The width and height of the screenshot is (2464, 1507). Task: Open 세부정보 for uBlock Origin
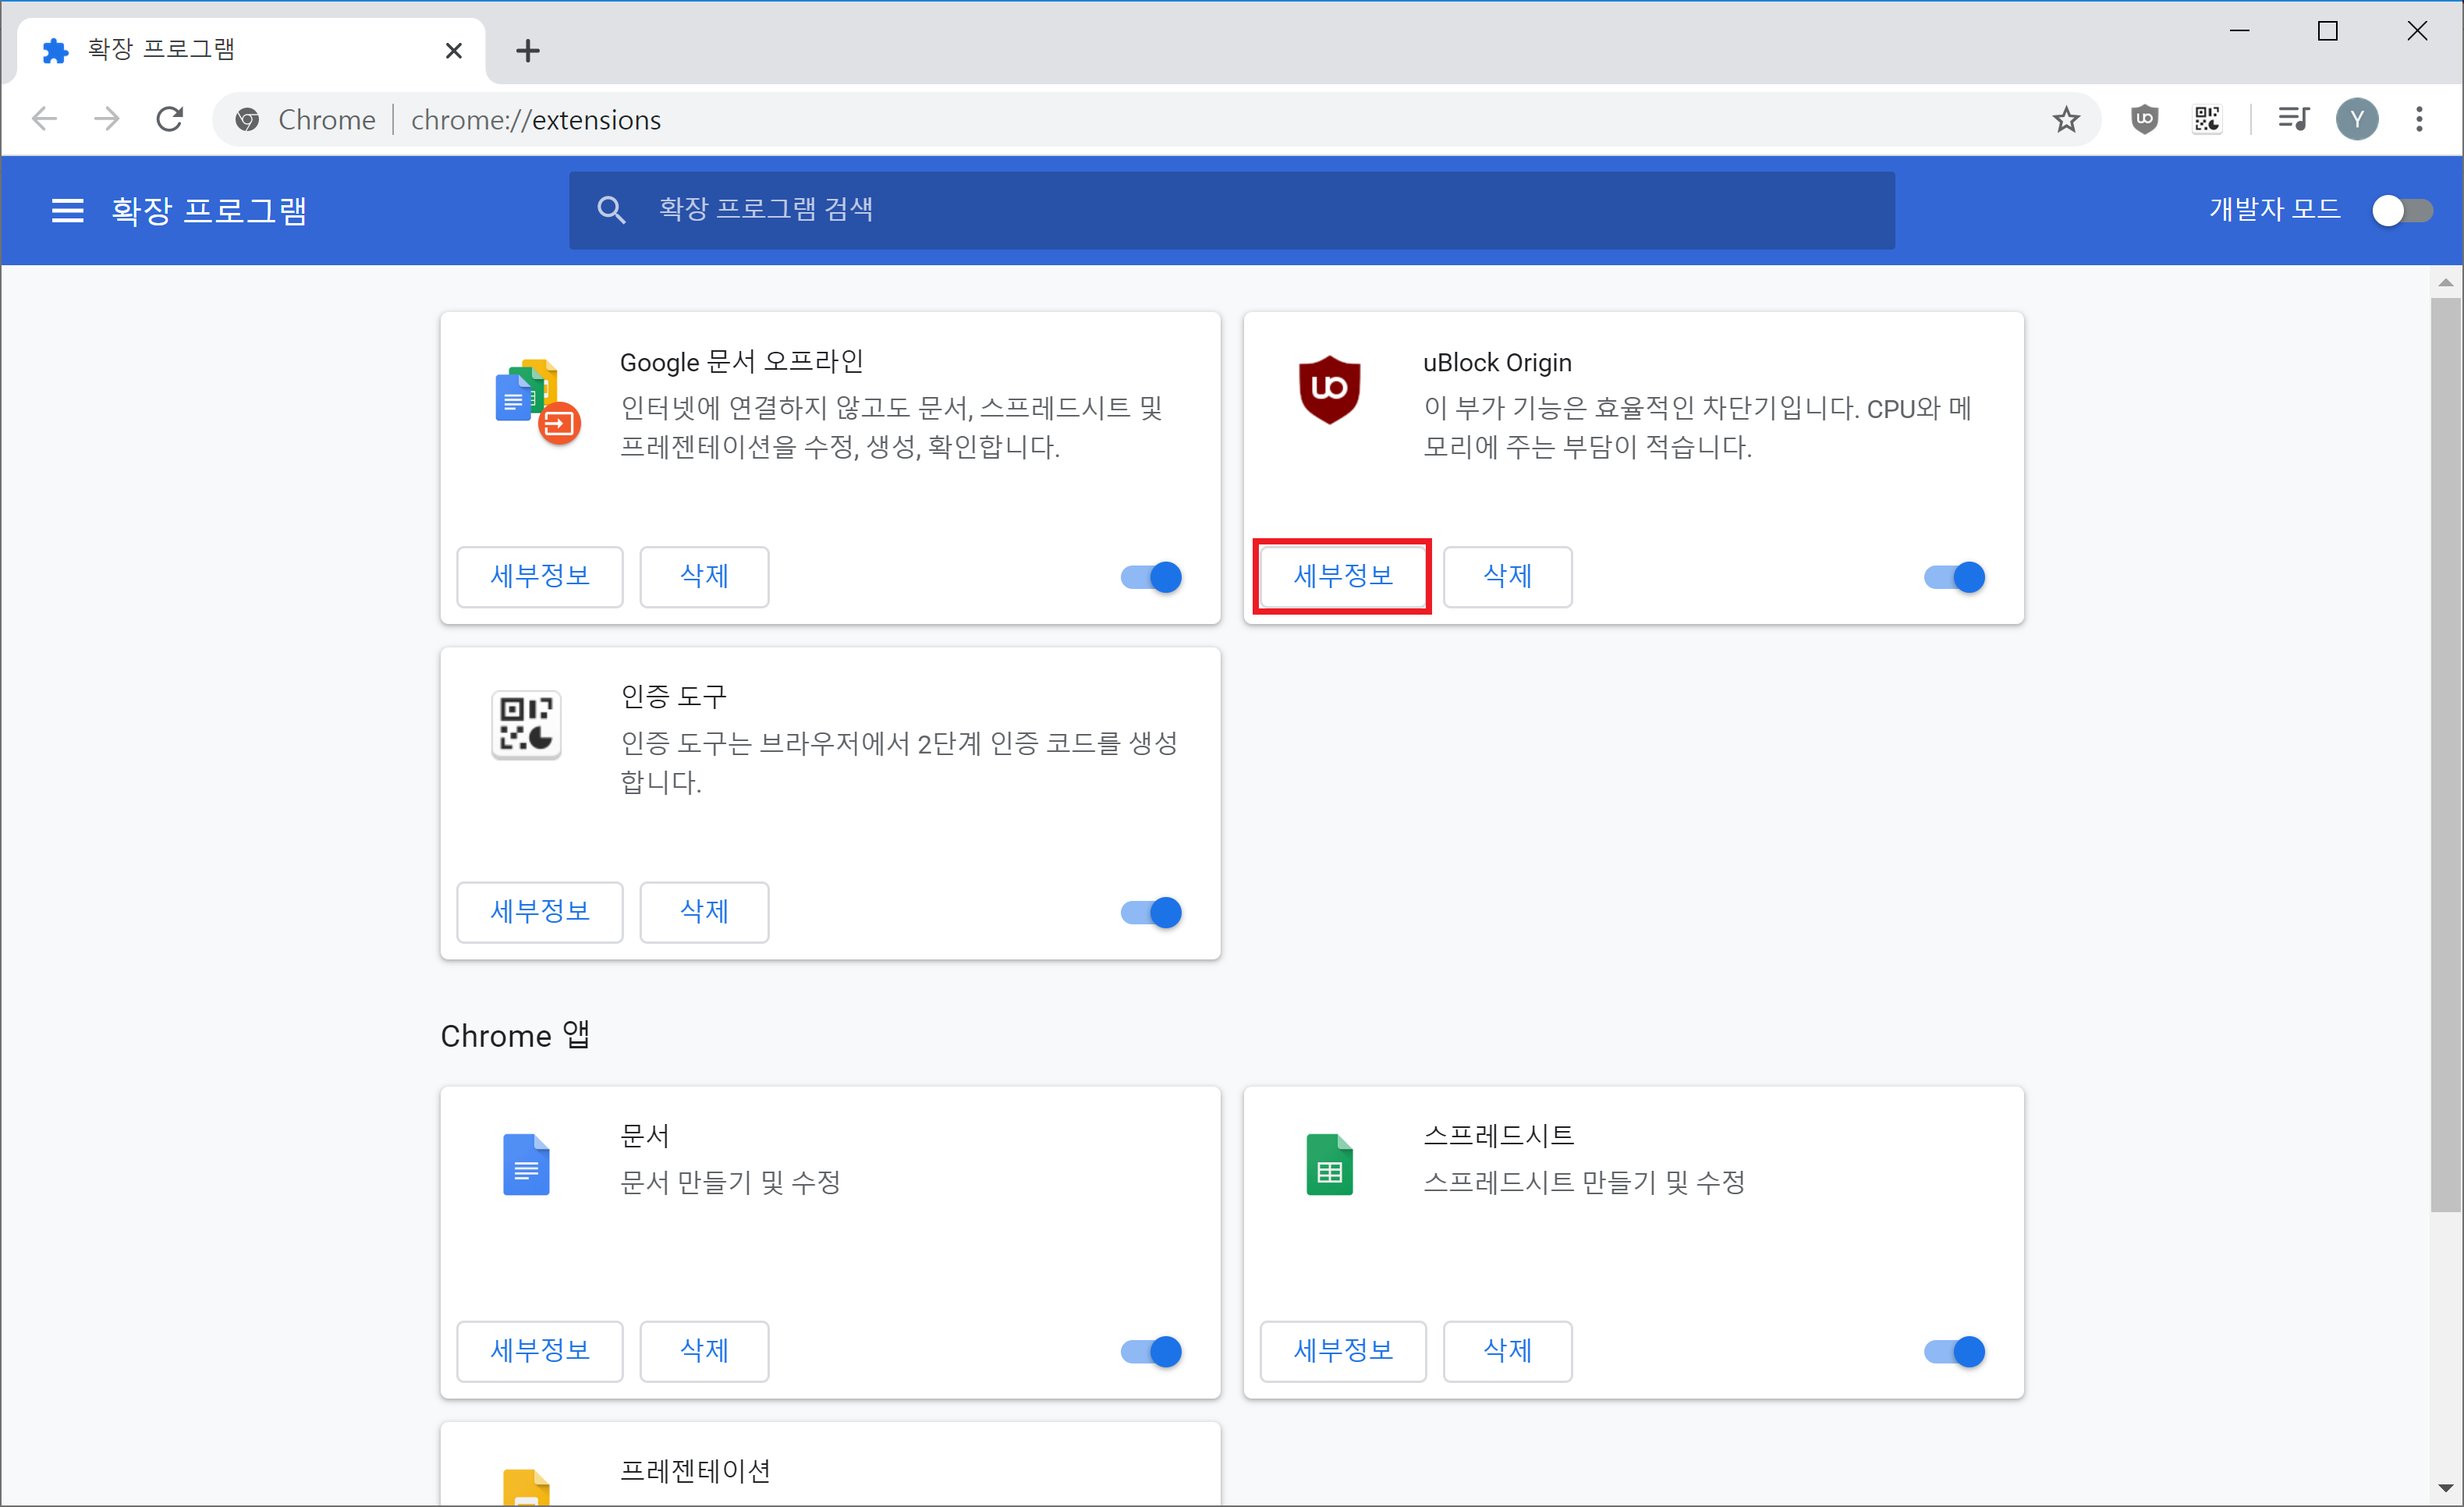(1342, 576)
